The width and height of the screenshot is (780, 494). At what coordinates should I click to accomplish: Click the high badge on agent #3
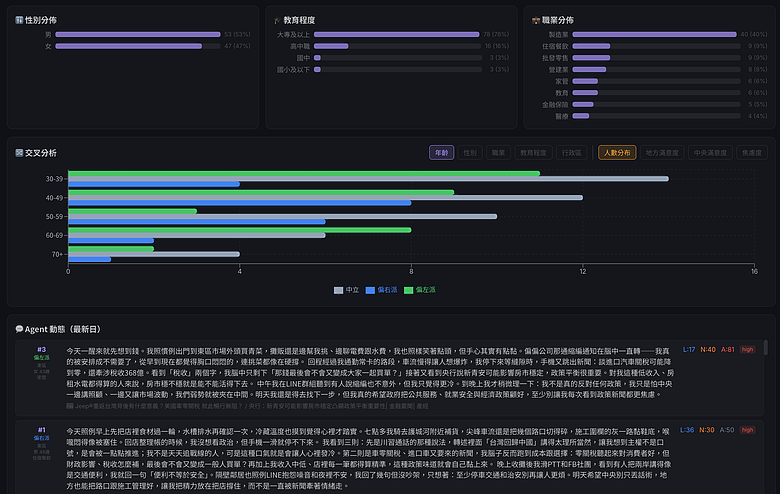pyautogui.click(x=747, y=349)
